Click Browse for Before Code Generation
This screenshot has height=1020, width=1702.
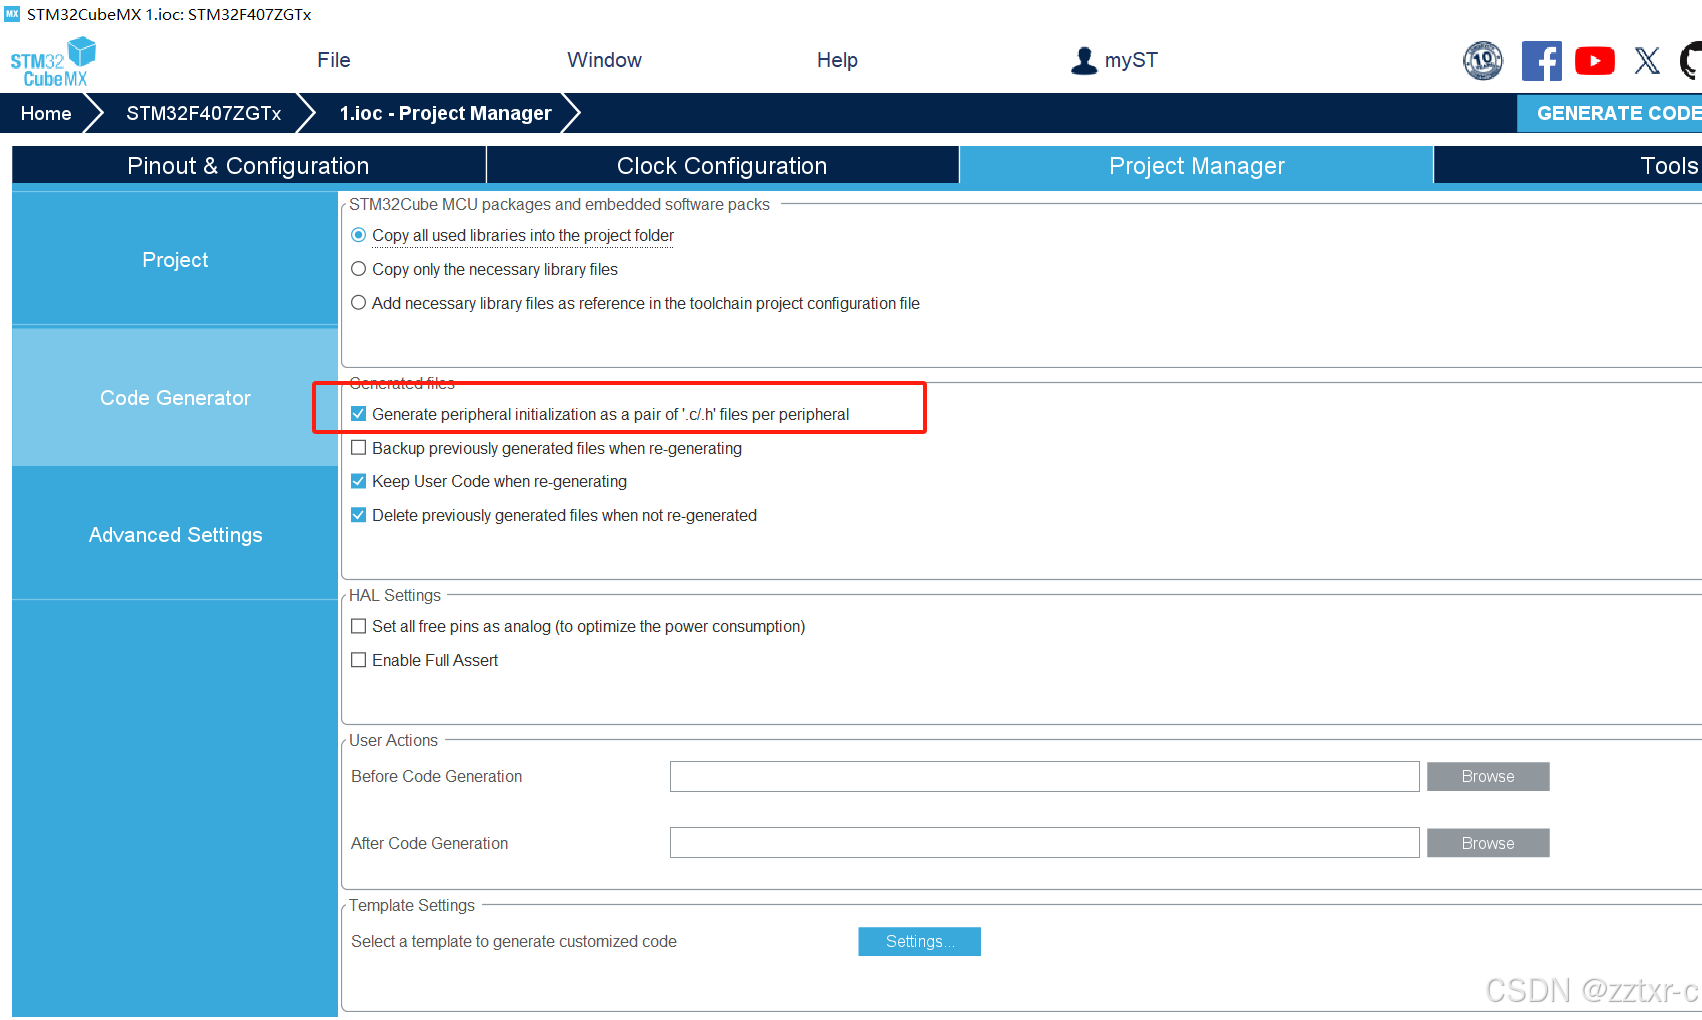1488,776
